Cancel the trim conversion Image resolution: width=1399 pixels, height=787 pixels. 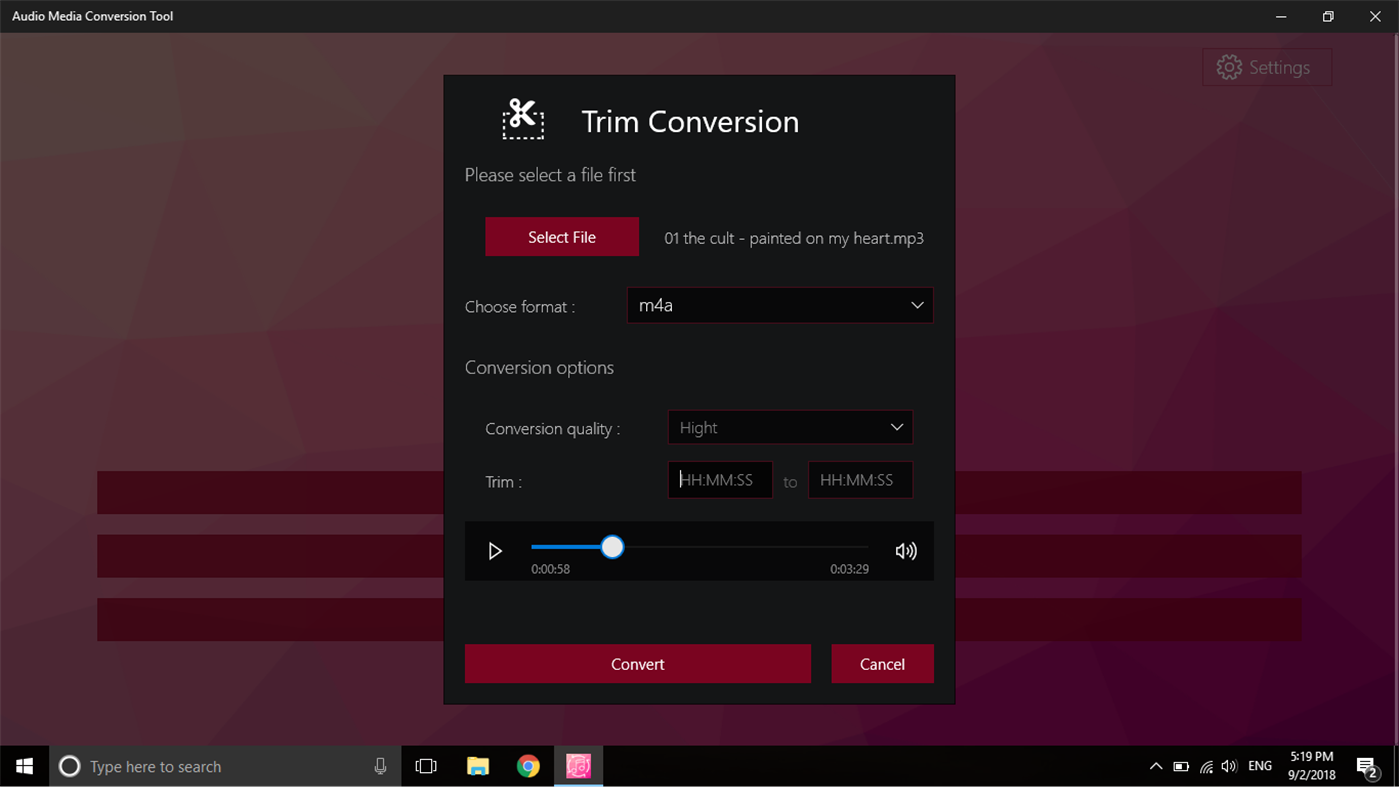click(x=881, y=663)
